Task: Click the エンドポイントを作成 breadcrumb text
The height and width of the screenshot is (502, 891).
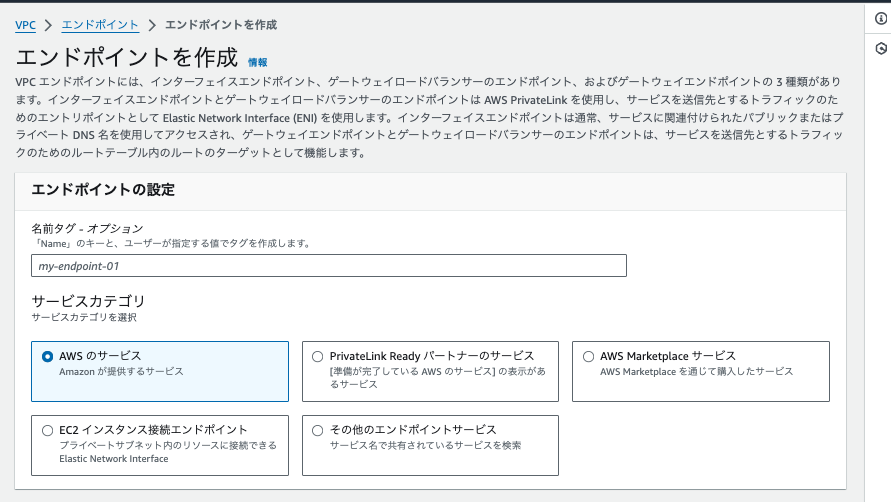Action: point(221,25)
